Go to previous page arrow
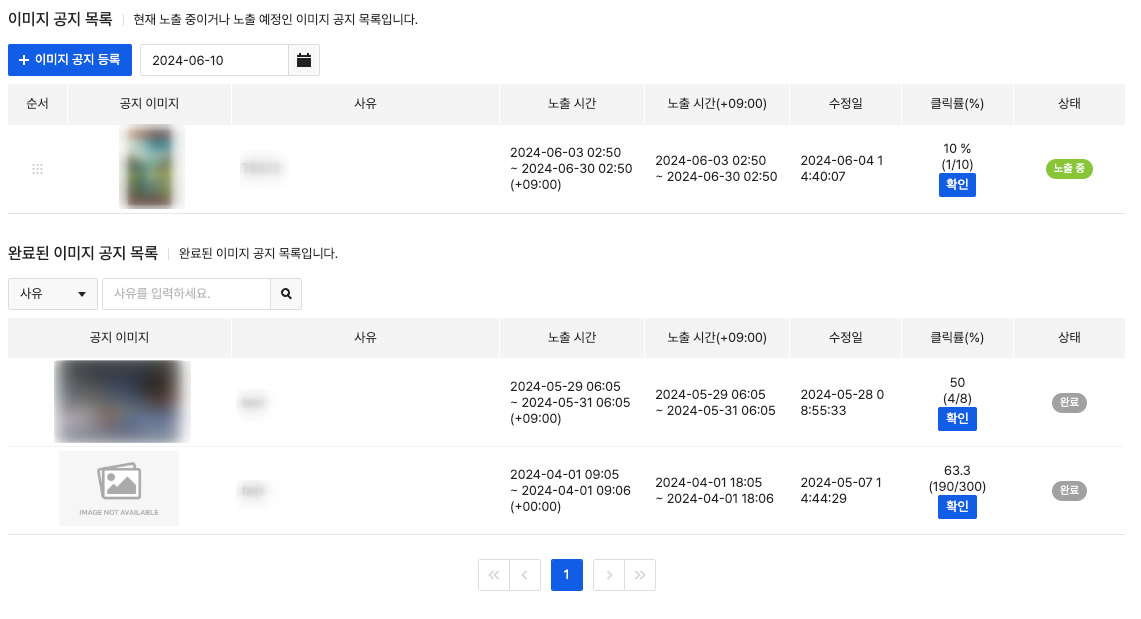 (525, 575)
